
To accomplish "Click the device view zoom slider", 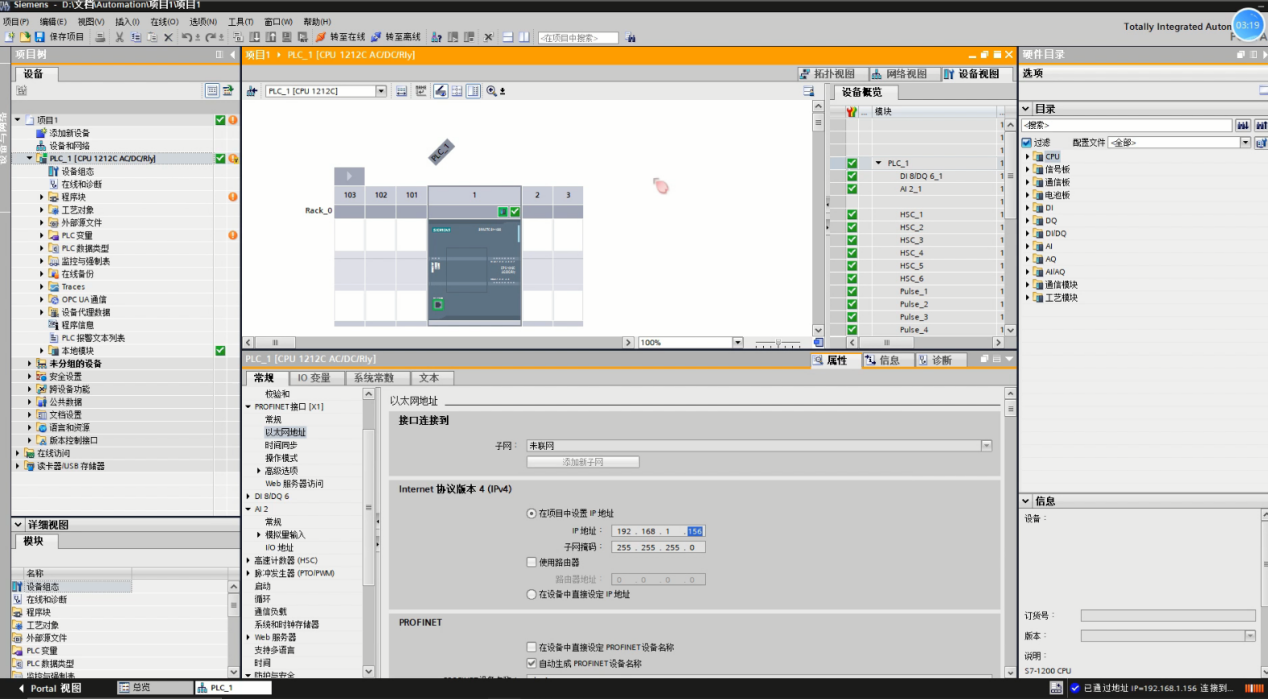I will (x=778, y=342).
